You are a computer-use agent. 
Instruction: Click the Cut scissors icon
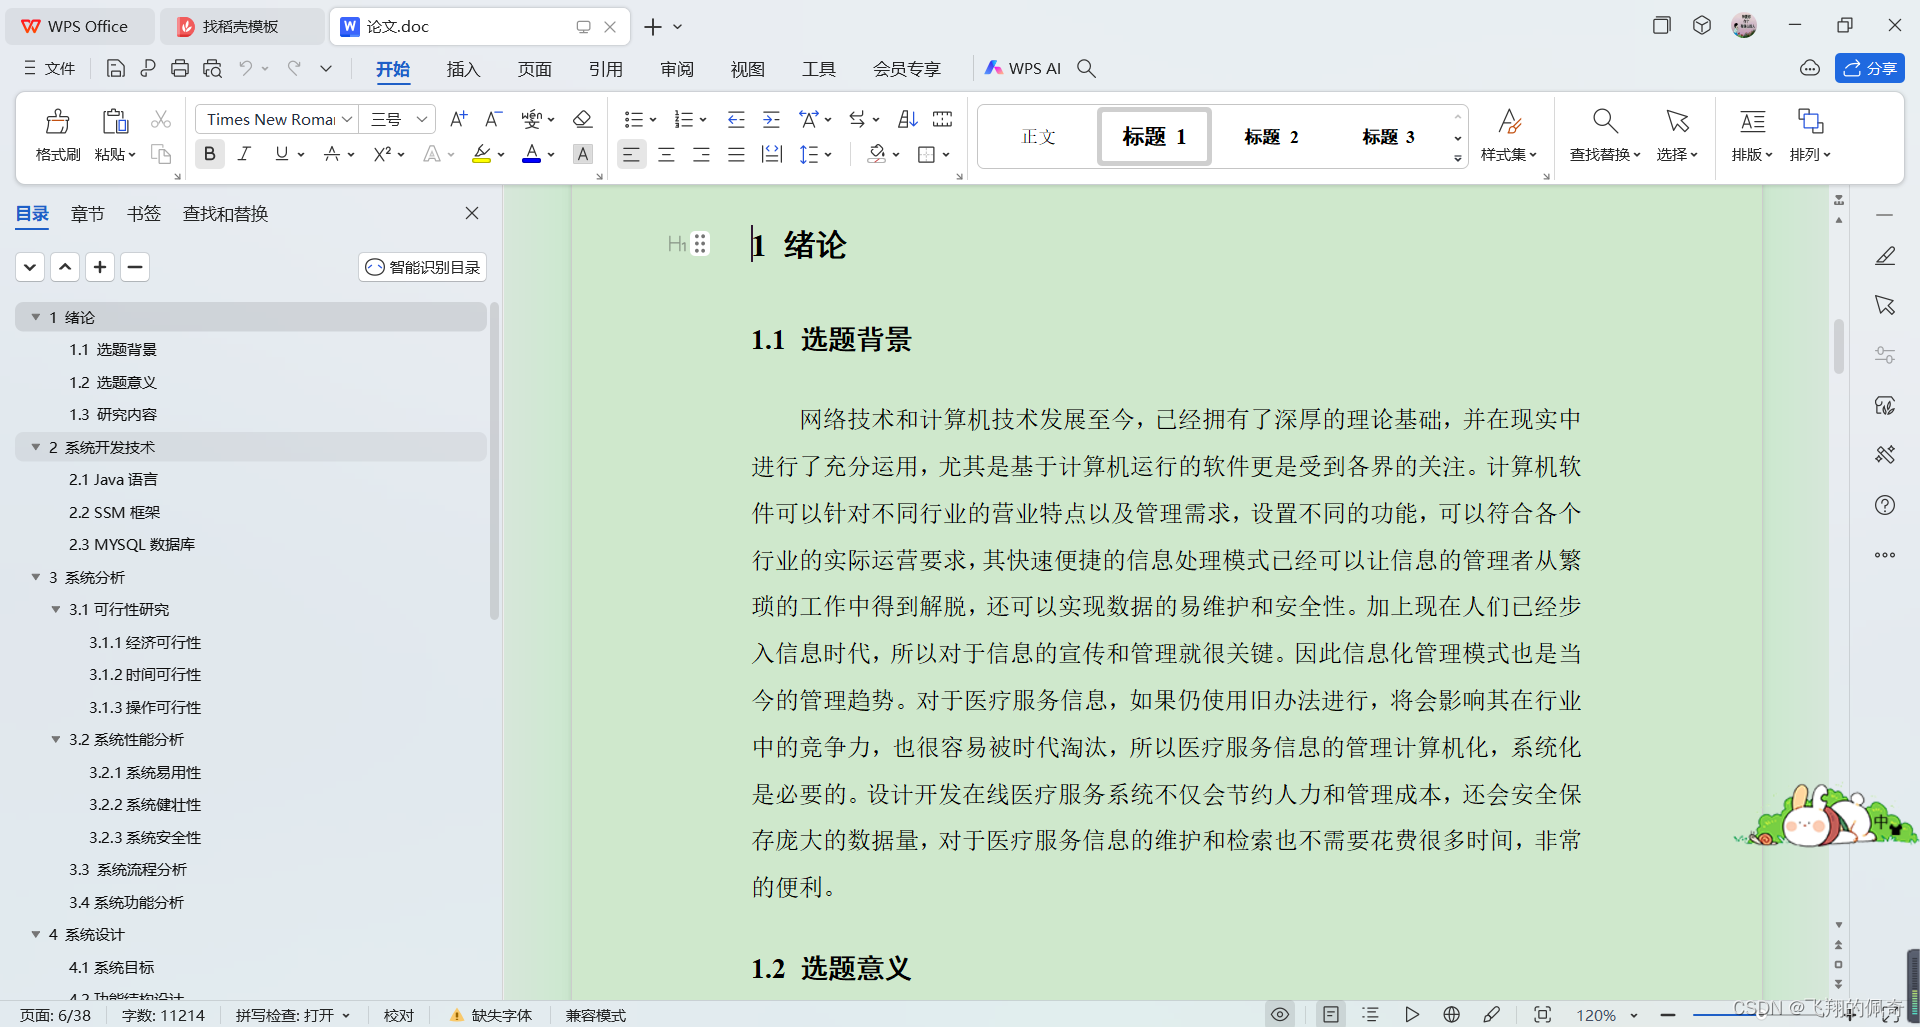pos(161,120)
